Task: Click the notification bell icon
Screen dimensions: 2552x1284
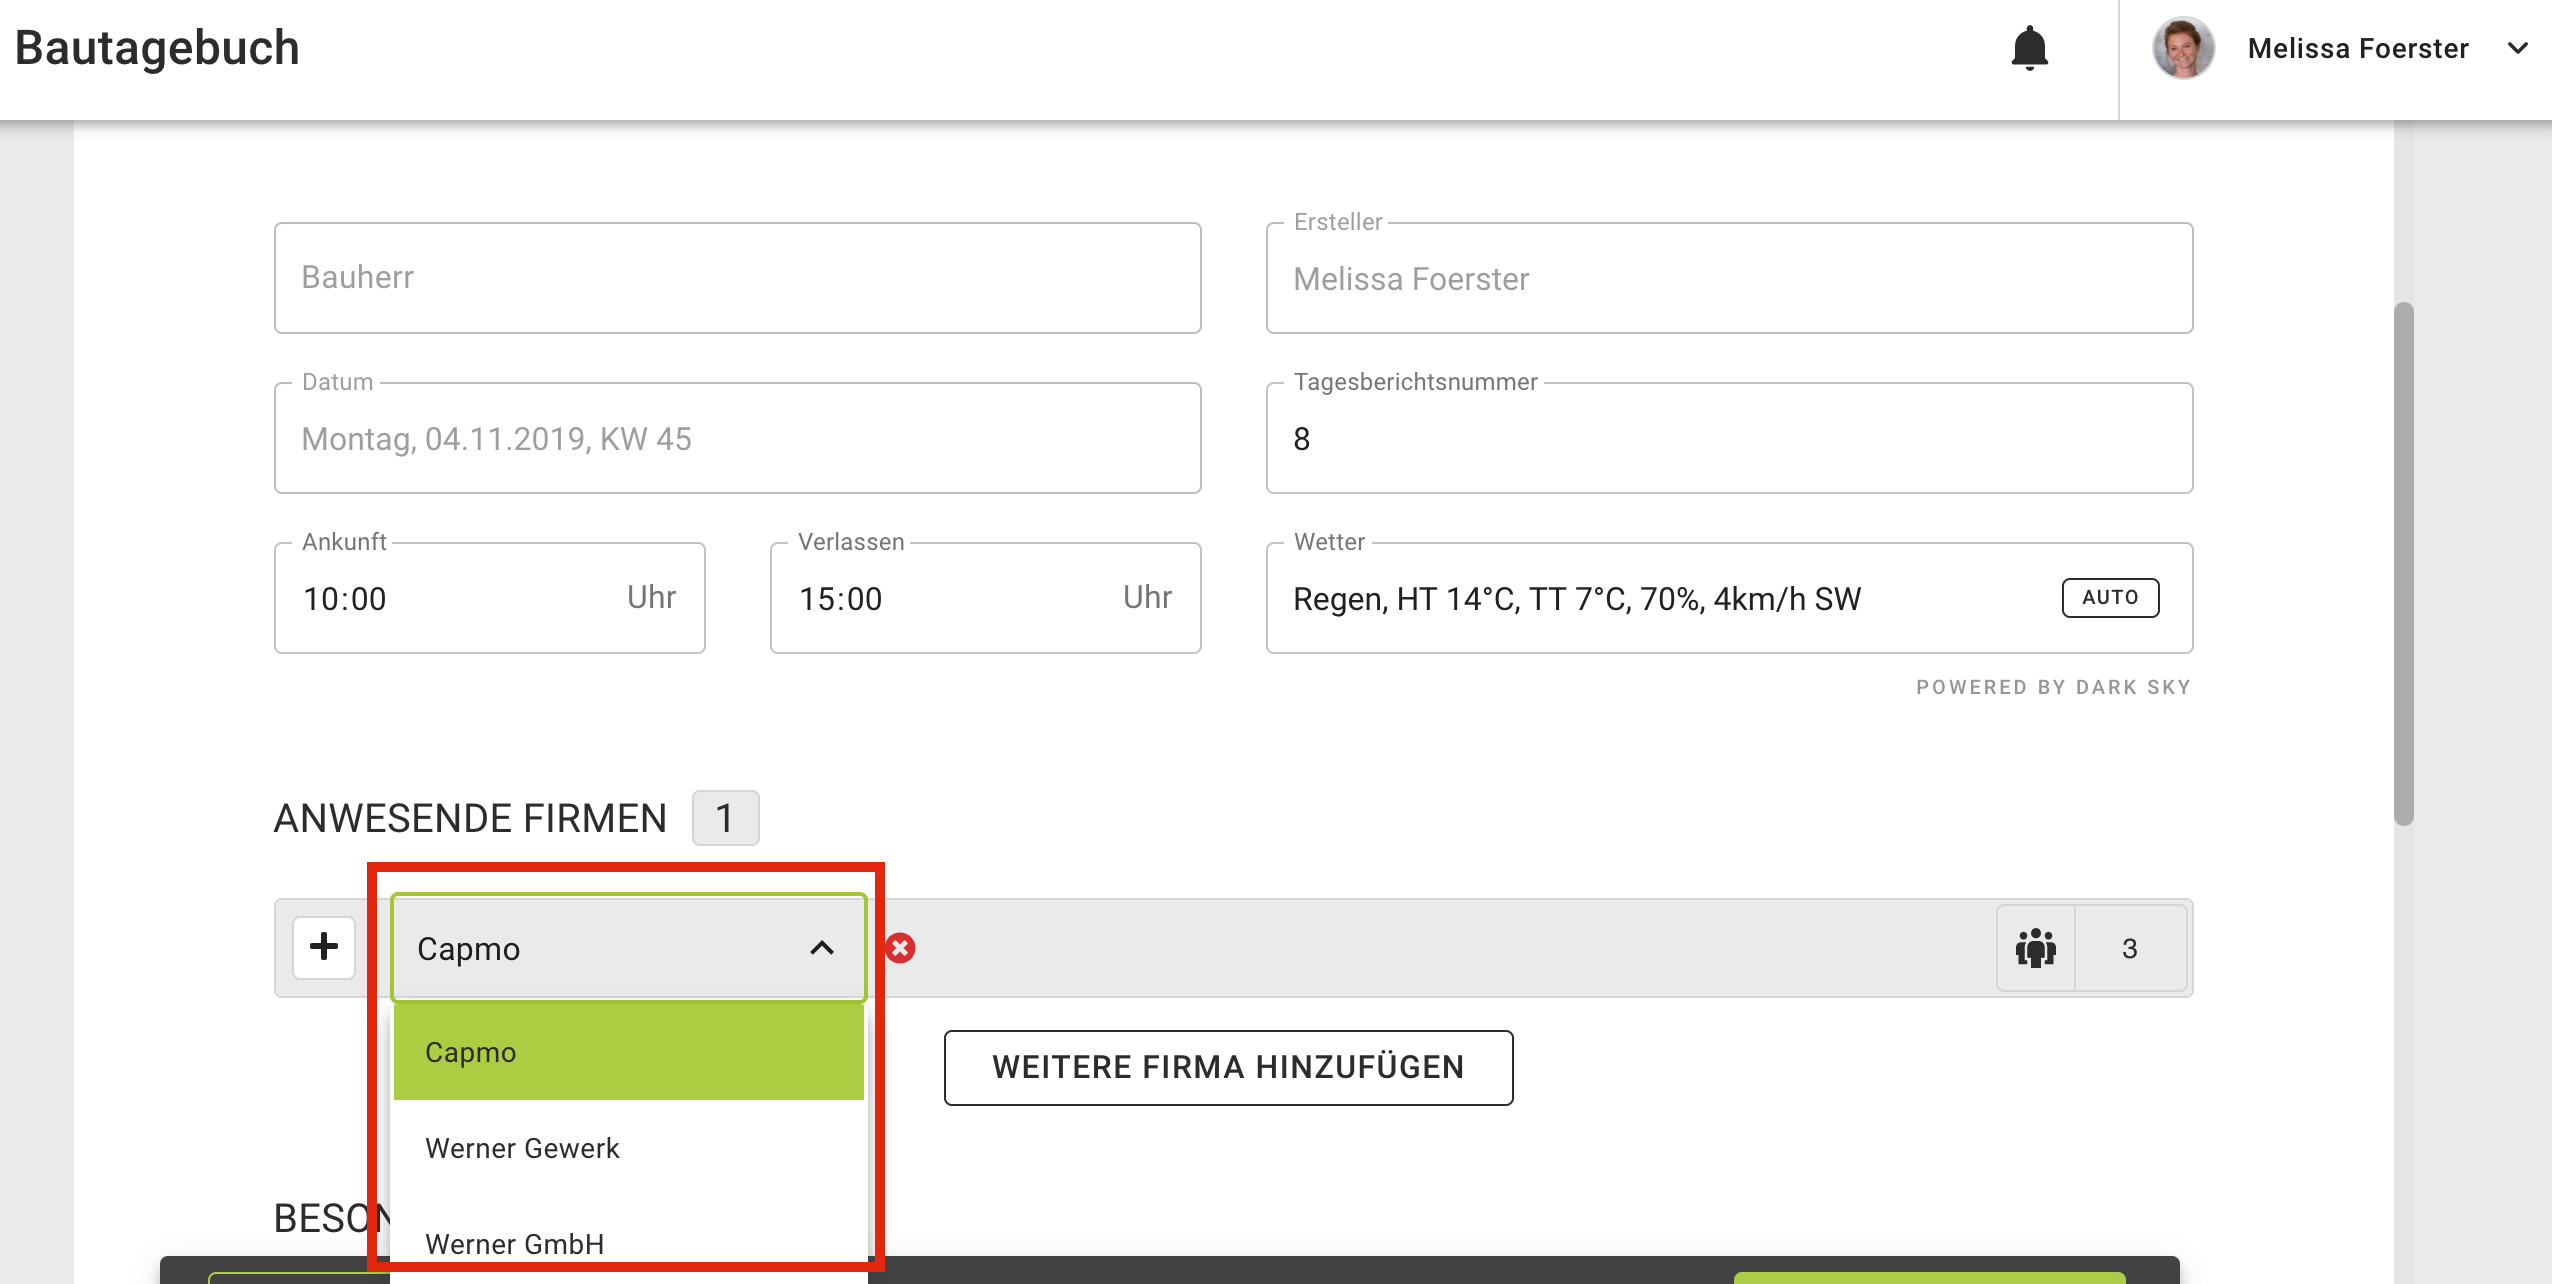Action: pos(2029,48)
